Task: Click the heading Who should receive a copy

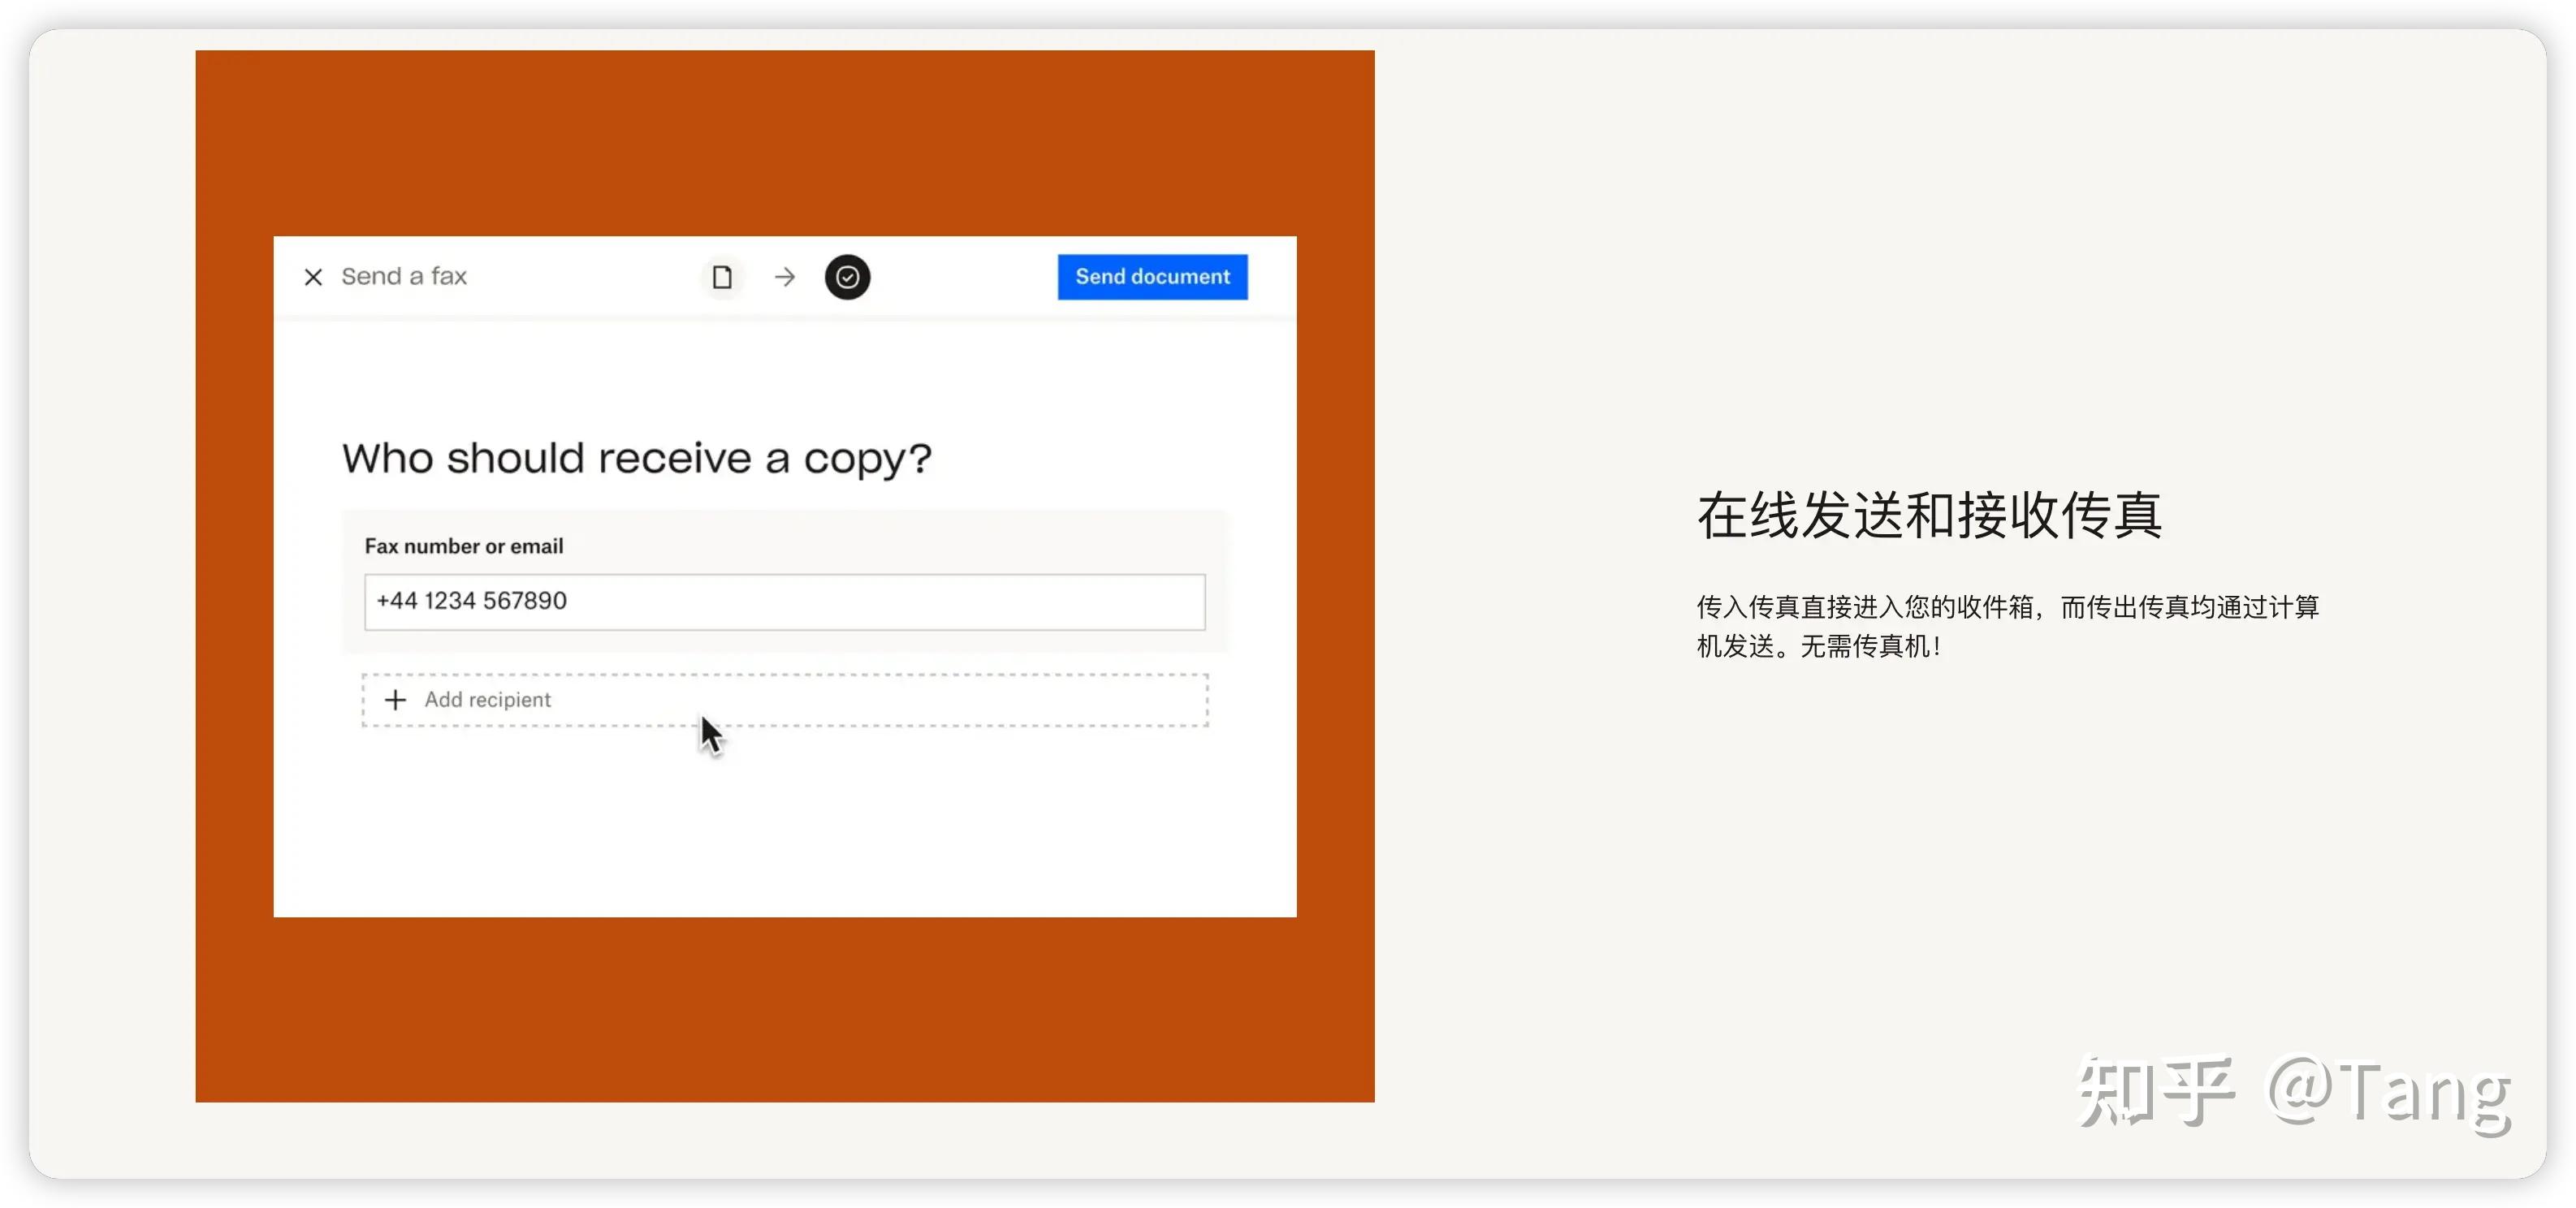Action: [x=637, y=457]
